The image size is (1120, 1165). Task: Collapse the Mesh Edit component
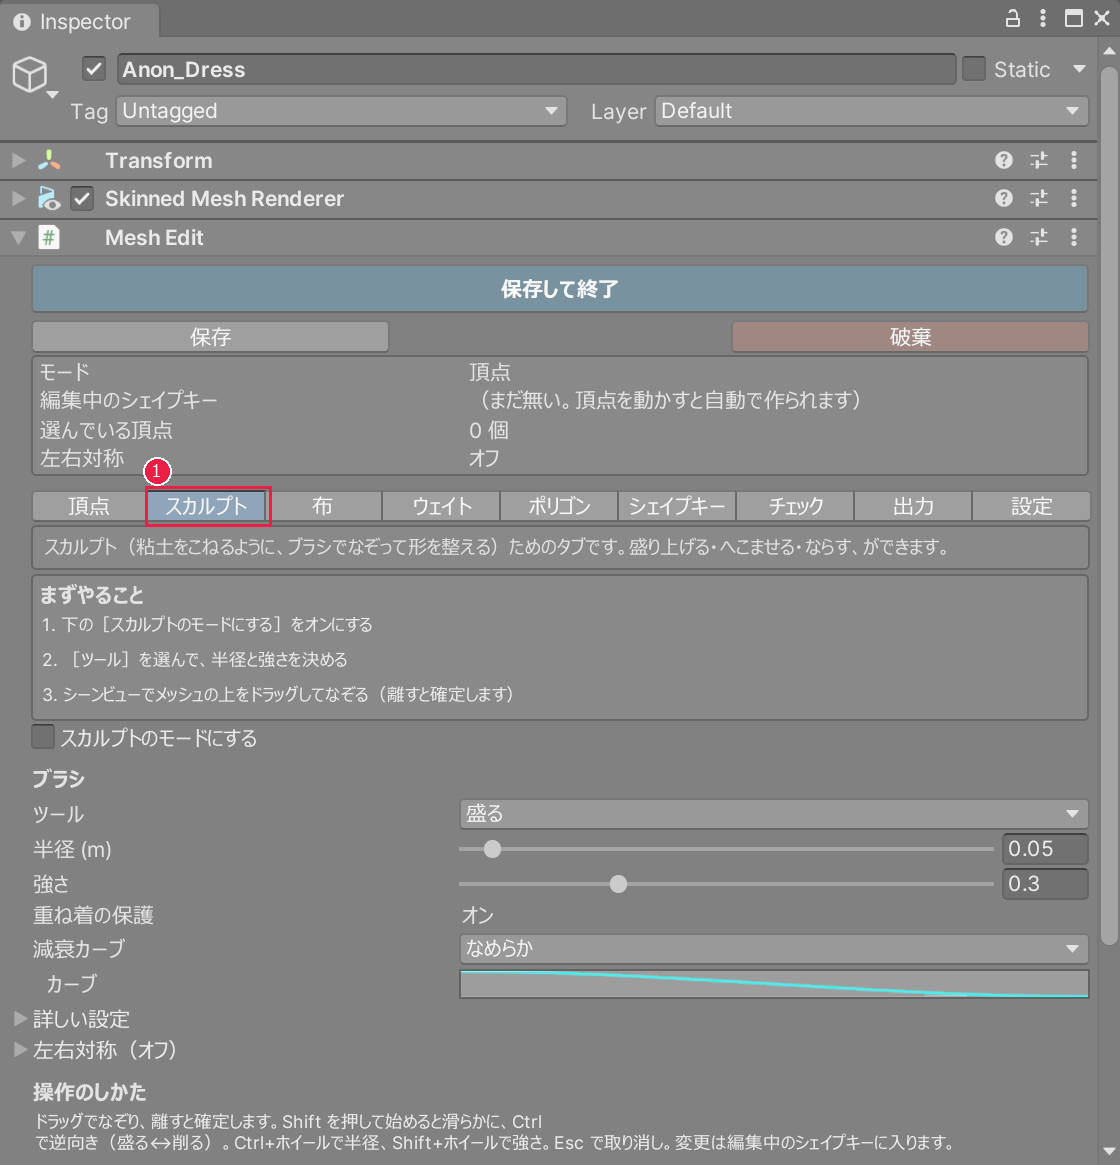[19, 238]
